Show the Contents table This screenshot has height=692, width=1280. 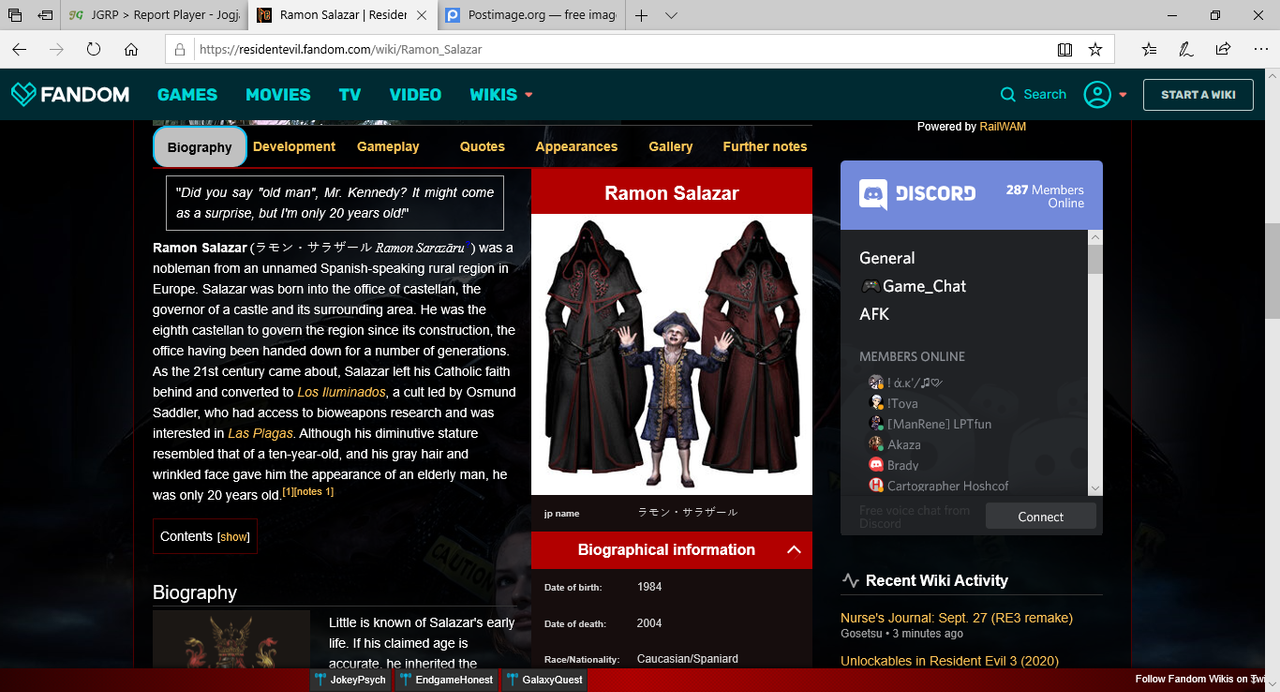pos(234,537)
